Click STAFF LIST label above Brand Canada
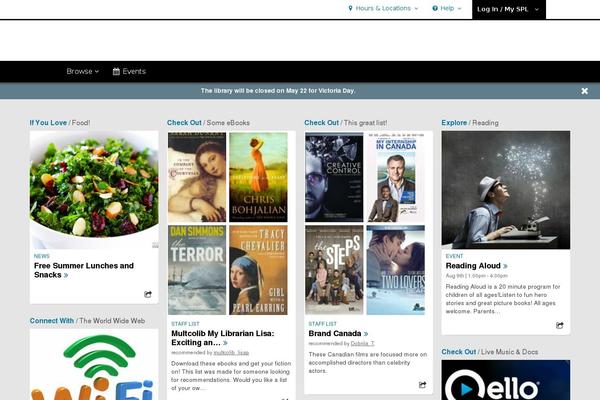Viewport: 600px width, 400px height. tap(323, 324)
